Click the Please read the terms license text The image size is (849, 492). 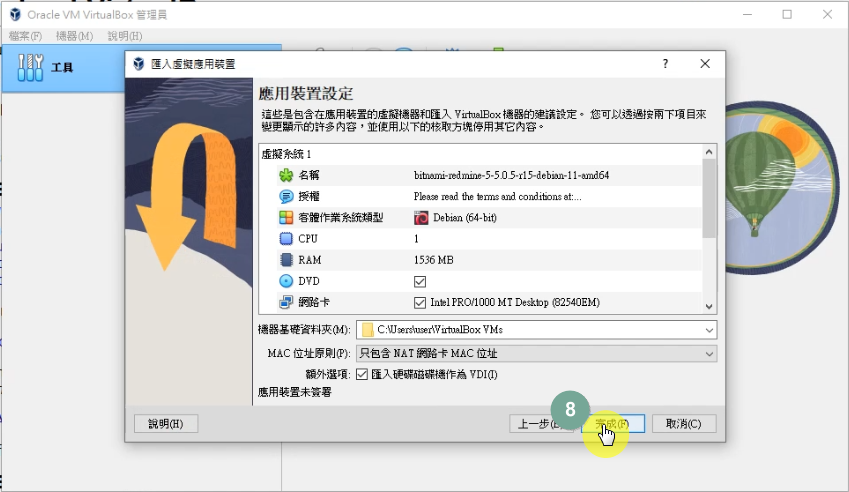(498, 196)
